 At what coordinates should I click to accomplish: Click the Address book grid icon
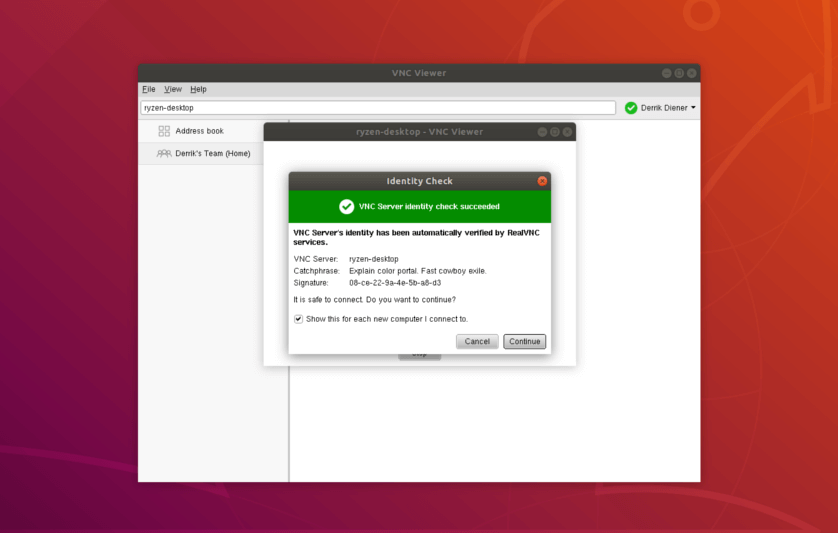tap(164, 131)
